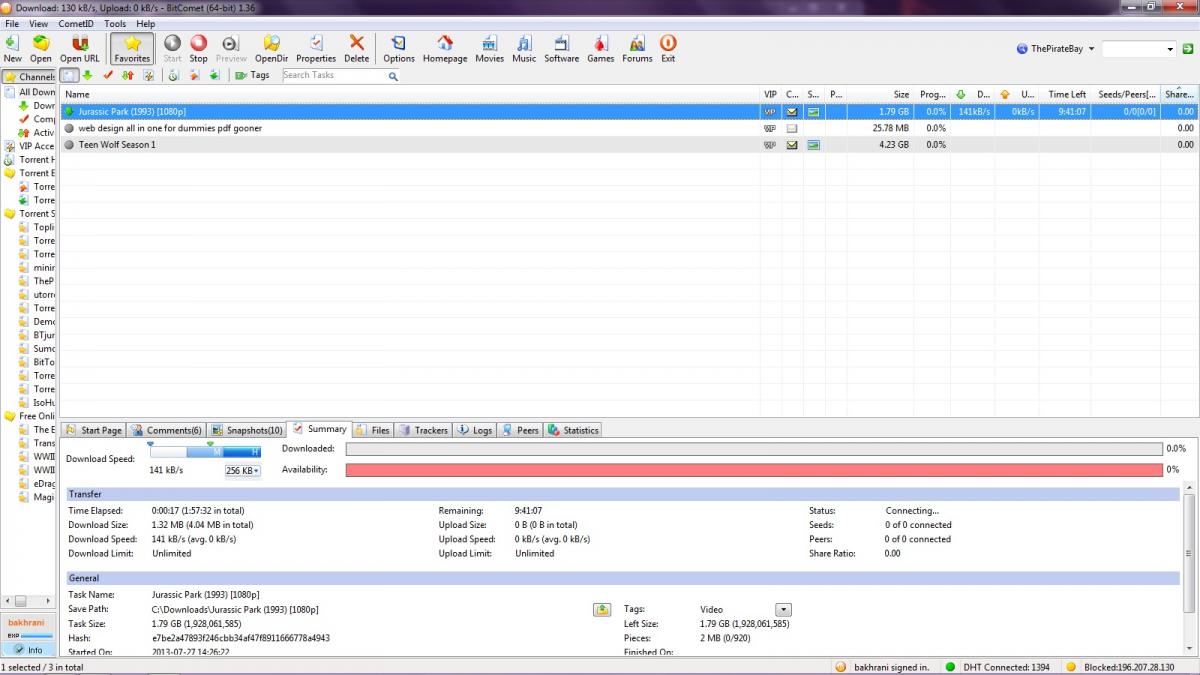The height and width of the screenshot is (675, 1200).
Task: Switch to the Trackers tab
Action: 423,430
